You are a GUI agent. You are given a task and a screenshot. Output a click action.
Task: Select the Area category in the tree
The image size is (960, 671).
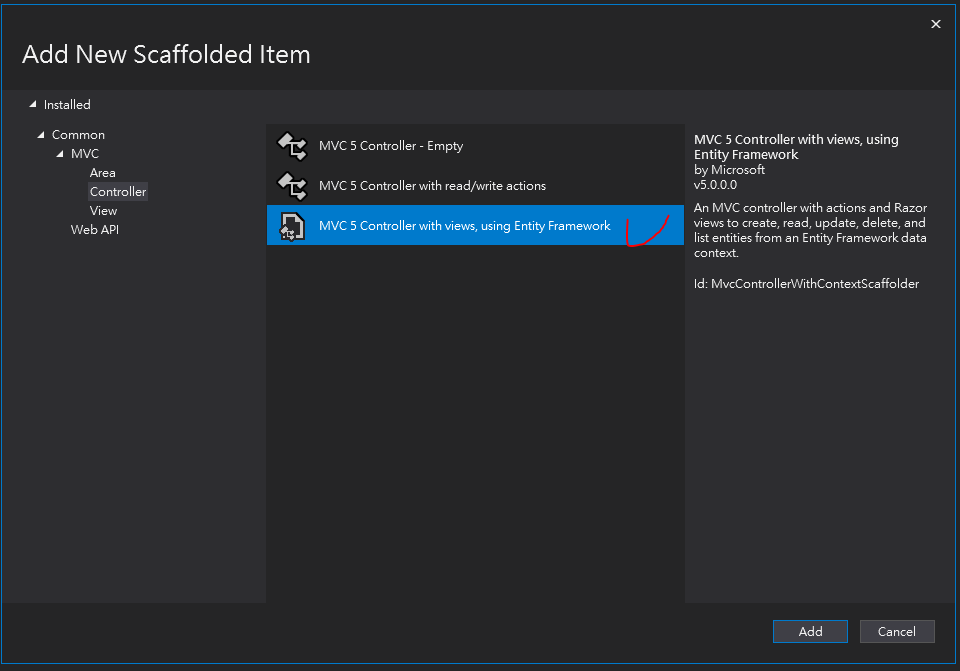[x=102, y=173]
